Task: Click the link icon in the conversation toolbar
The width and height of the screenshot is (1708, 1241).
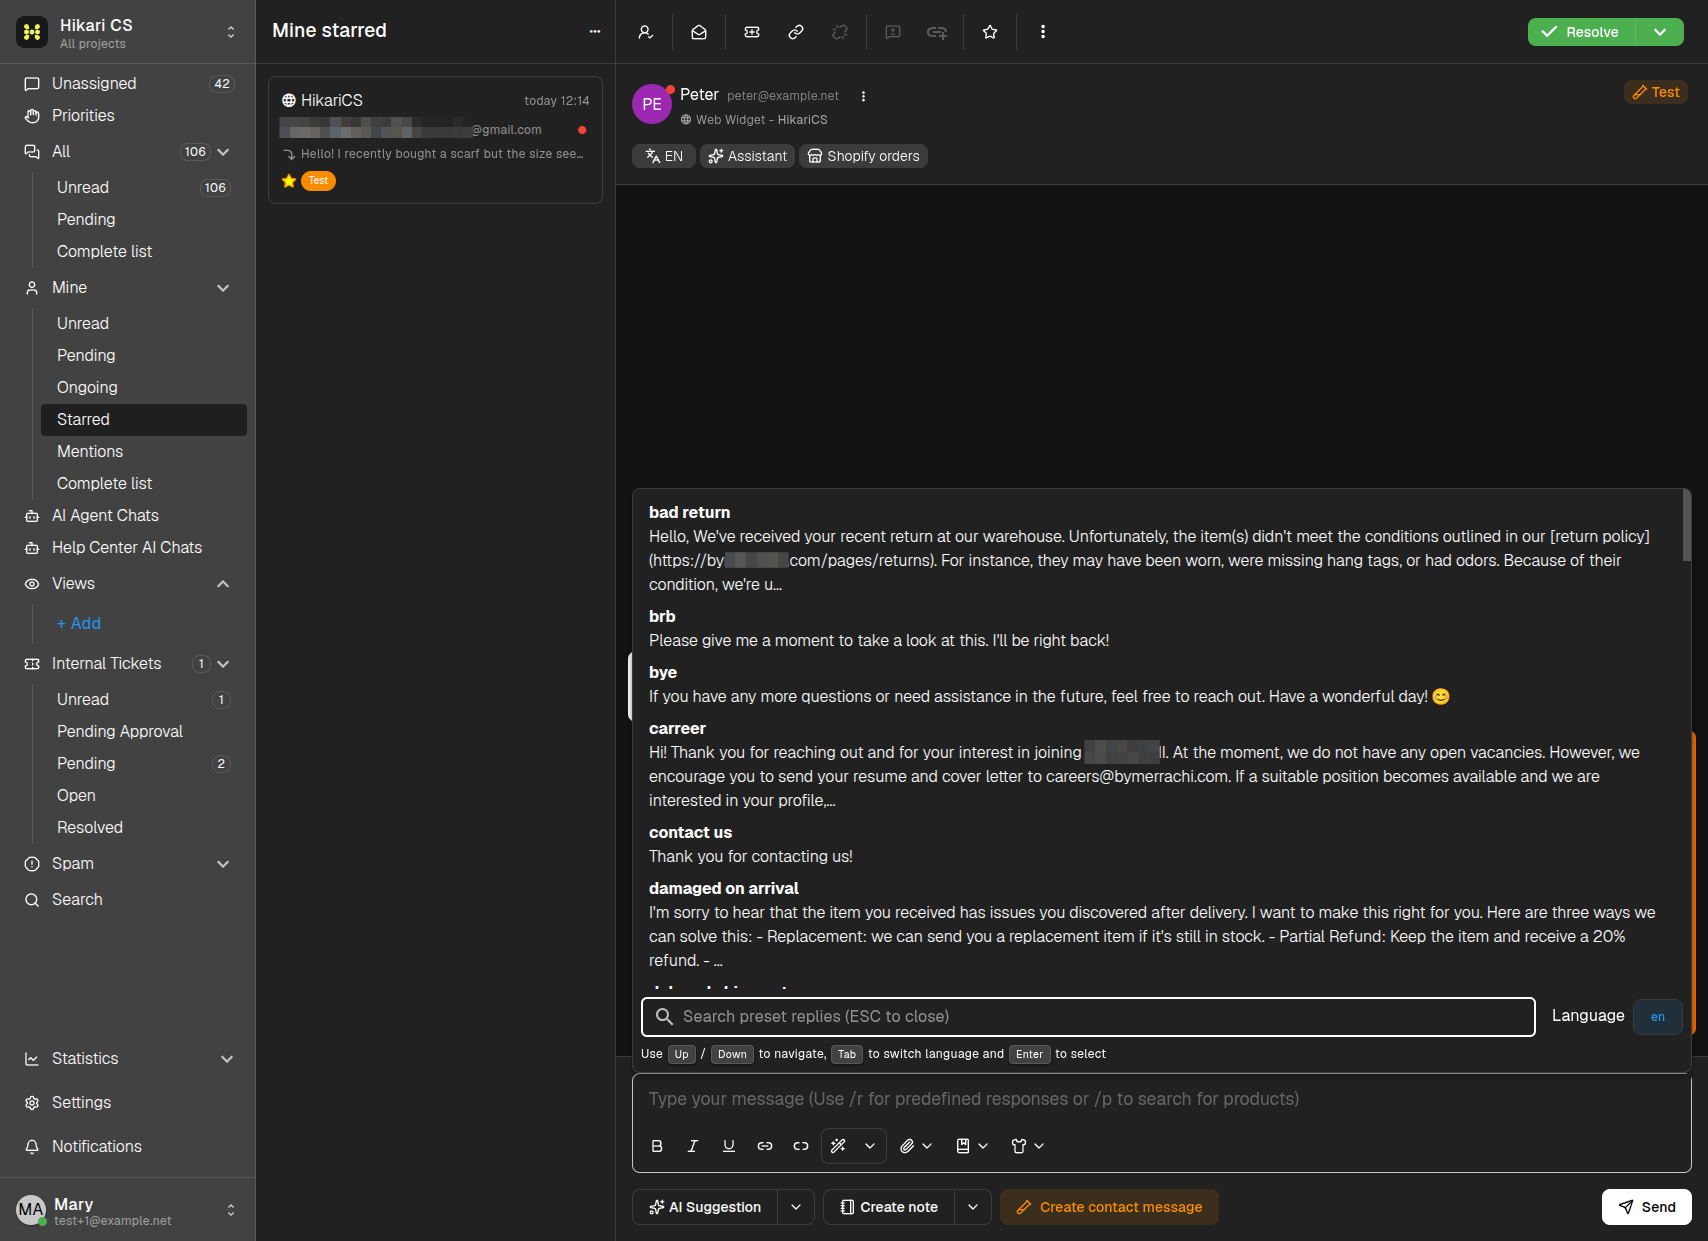Action: pyautogui.click(x=796, y=32)
